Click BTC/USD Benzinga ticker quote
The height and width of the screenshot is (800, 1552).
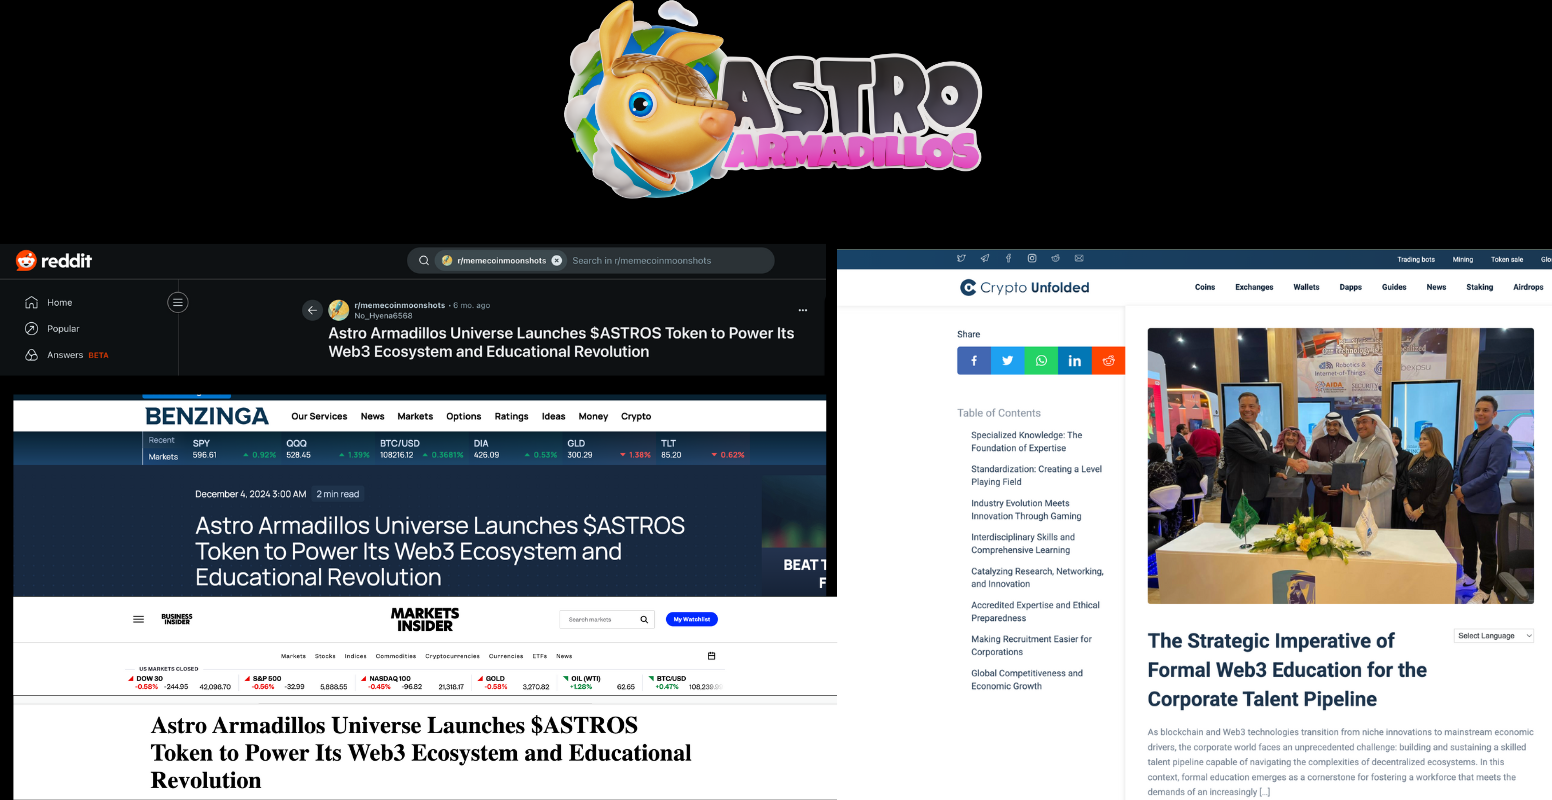422,449
